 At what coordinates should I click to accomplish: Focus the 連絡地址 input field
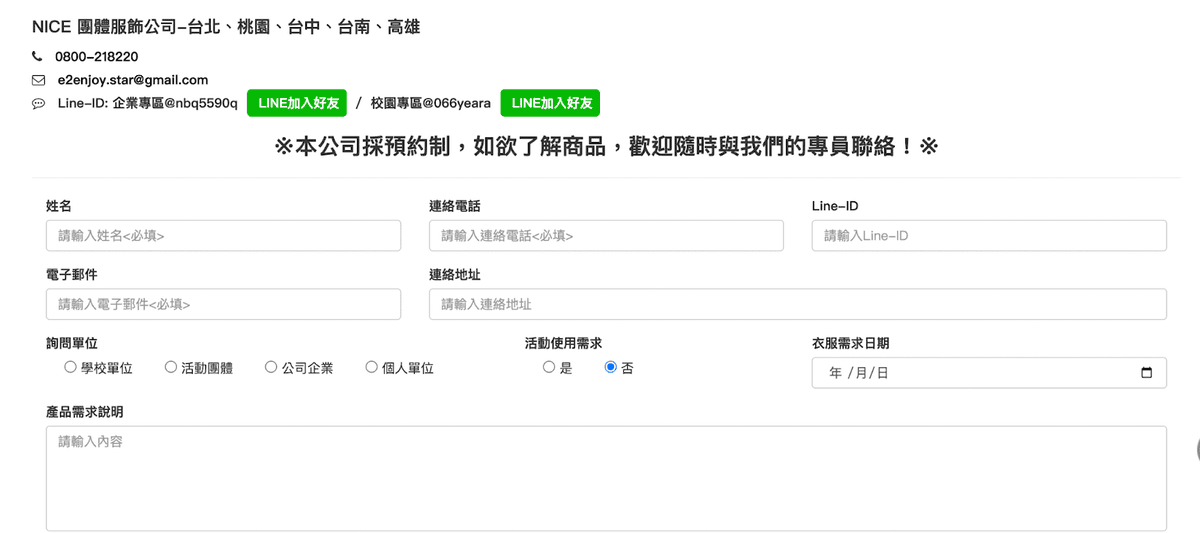[798, 304]
